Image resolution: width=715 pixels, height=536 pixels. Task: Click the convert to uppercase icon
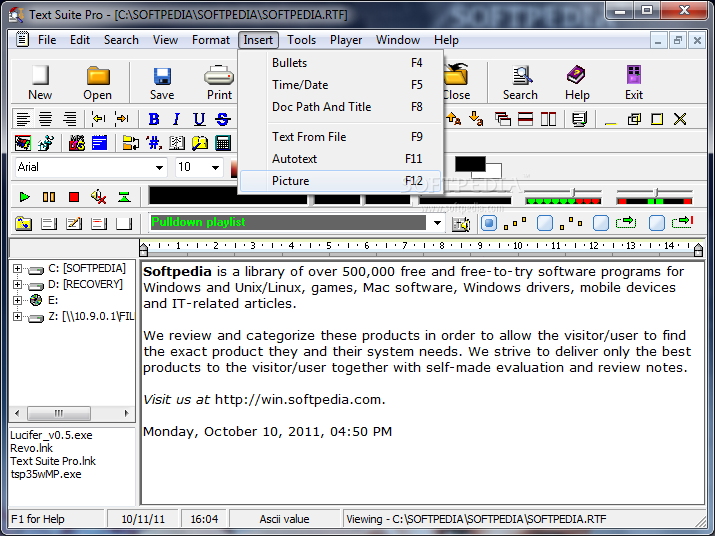[454, 119]
